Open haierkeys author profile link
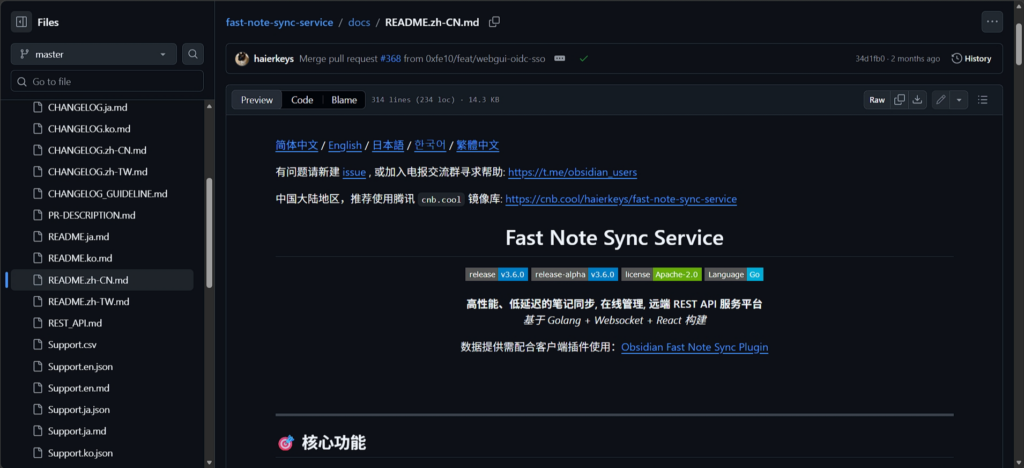Screen dimensions: 1024x468 tap(274, 59)
